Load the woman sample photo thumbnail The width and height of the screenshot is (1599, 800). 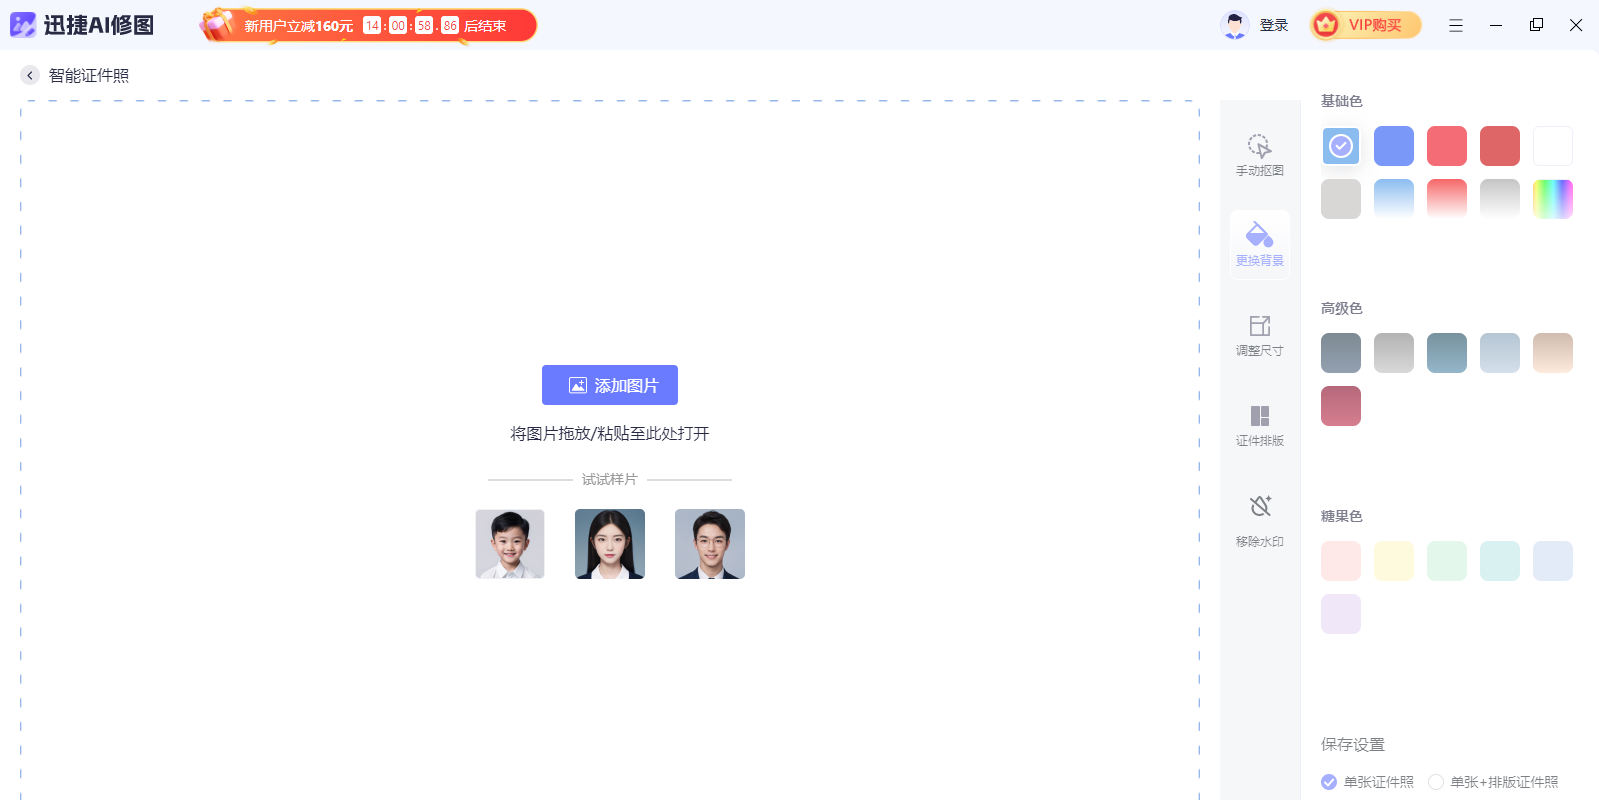coord(610,544)
